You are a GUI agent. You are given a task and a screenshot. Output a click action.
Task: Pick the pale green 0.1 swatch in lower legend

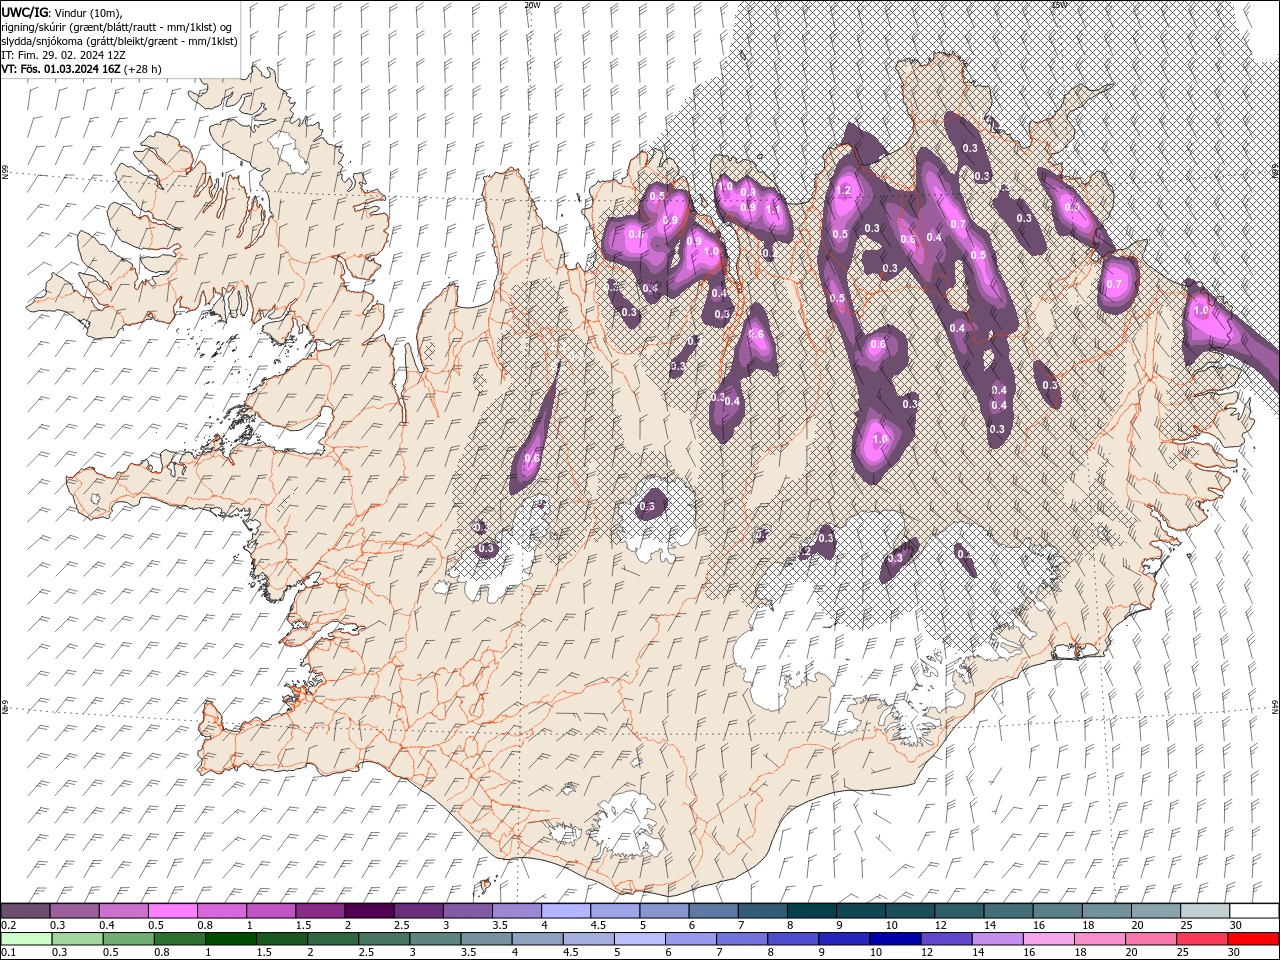[x=26, y=938]
